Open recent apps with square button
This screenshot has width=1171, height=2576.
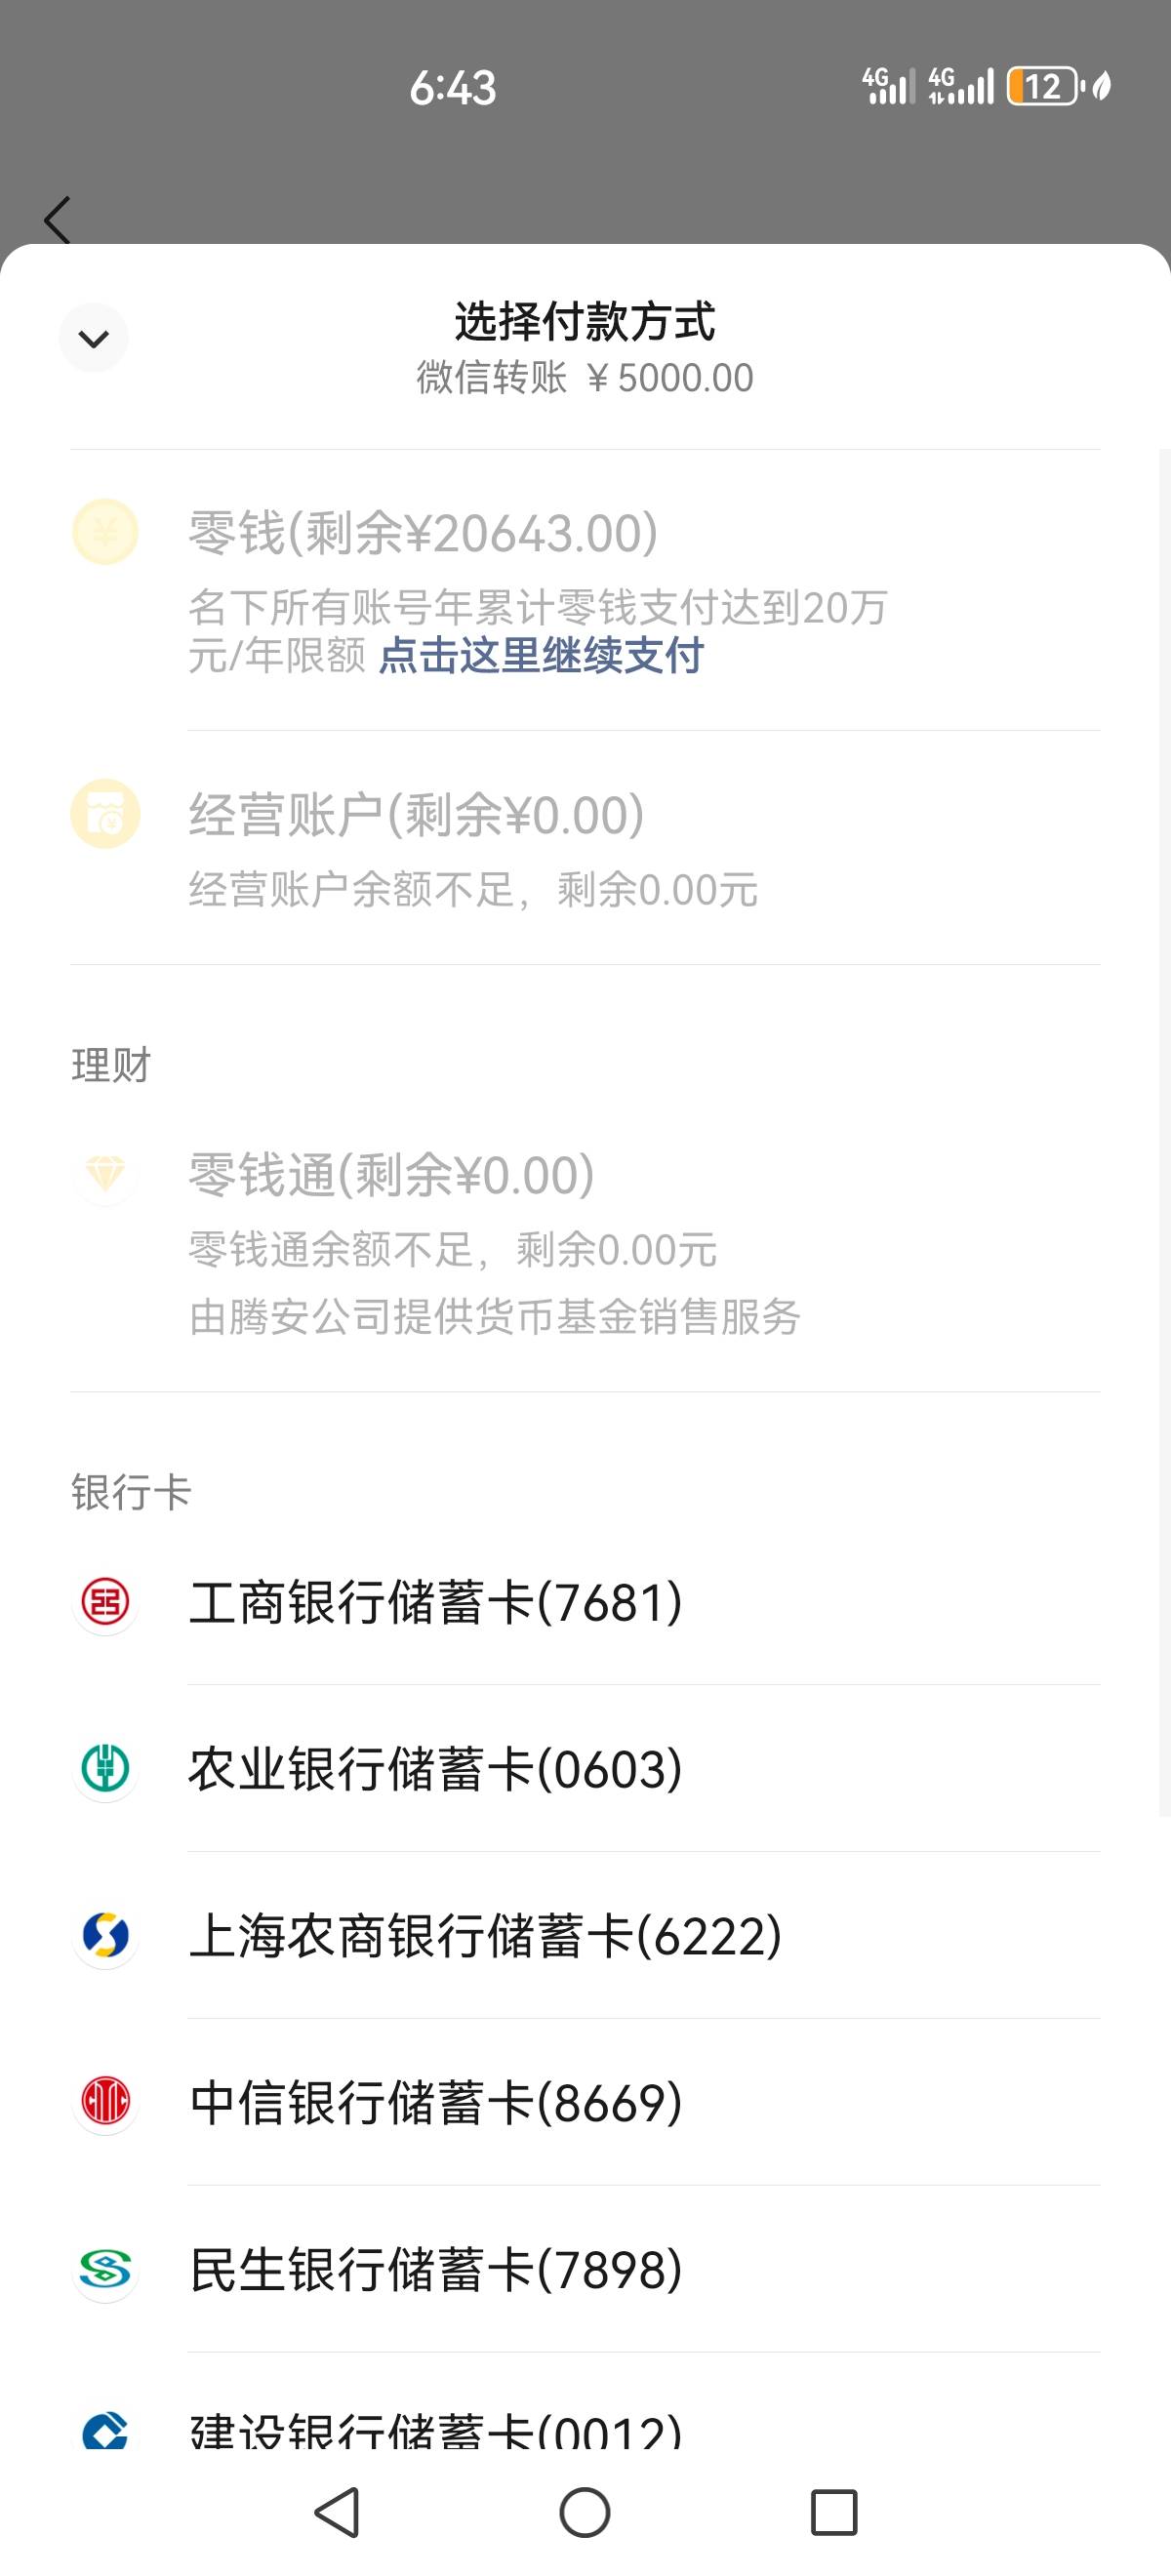click(834, 2512)
